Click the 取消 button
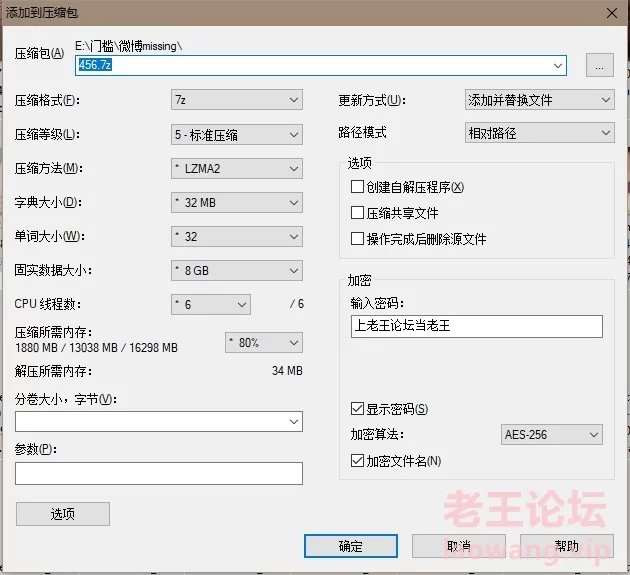 [x=458, y=546]
